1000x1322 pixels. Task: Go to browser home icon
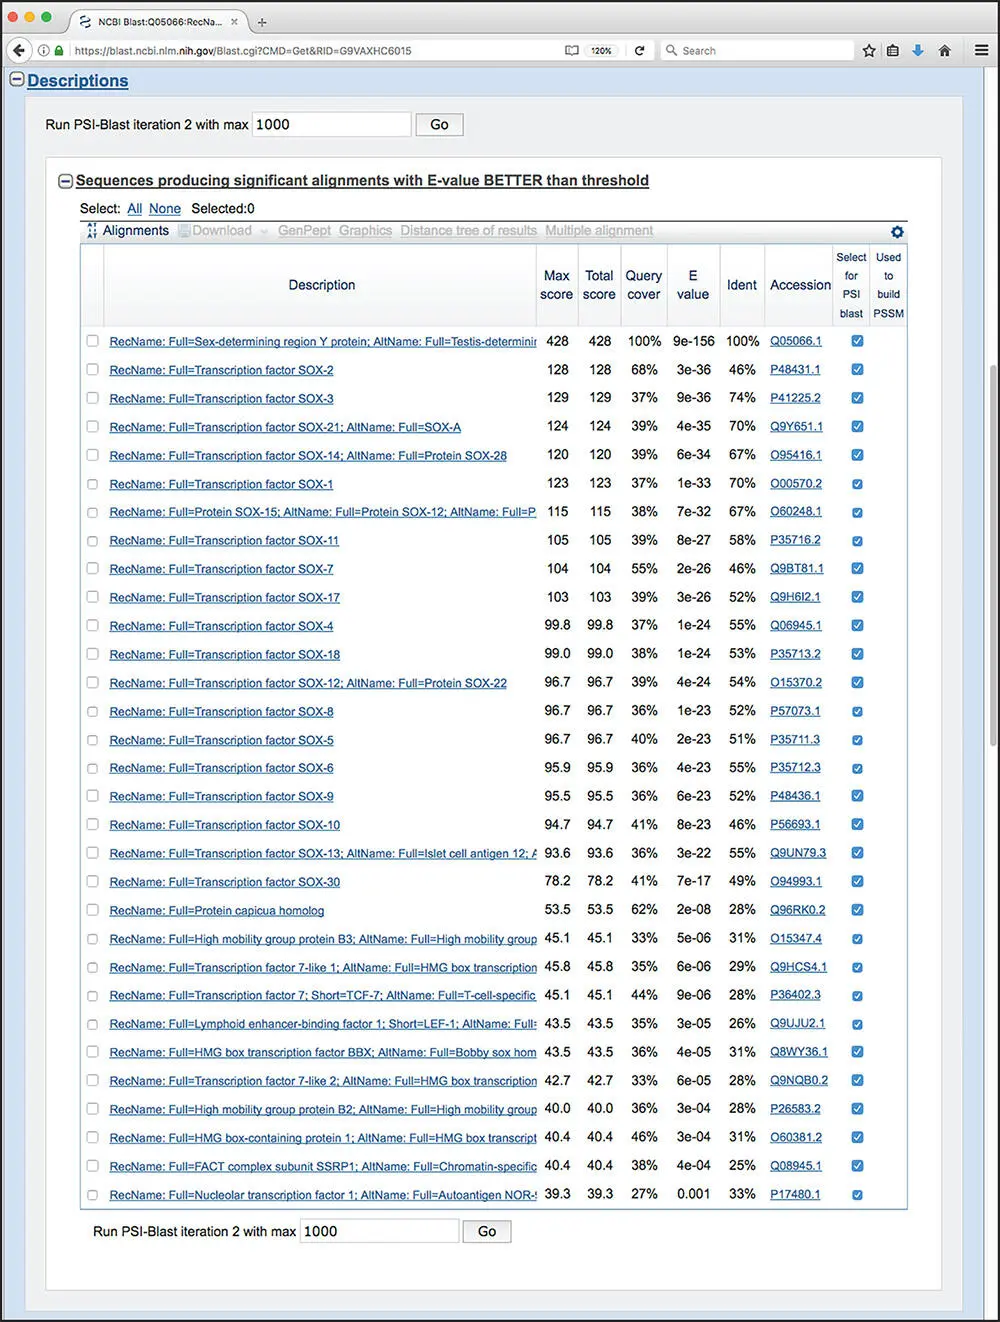tap(944, 50)
